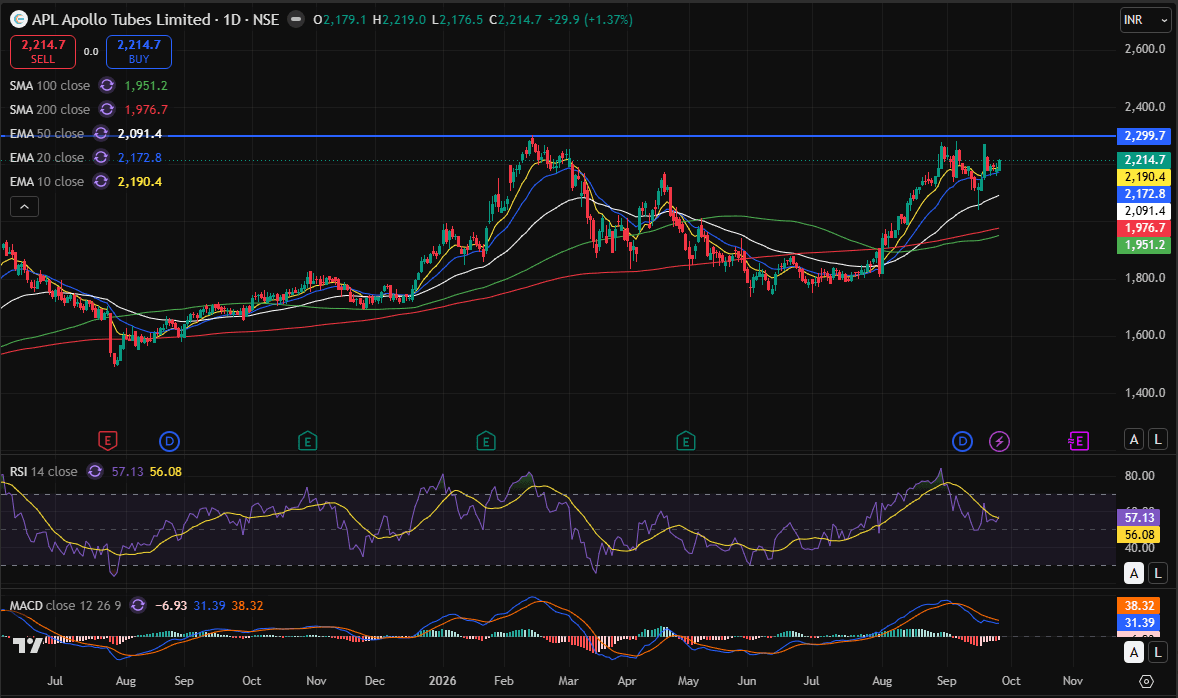Screen dimensions: 1178x698
Task: Click the purple 57.13 RSI value label
Action: click(1139, 518)
